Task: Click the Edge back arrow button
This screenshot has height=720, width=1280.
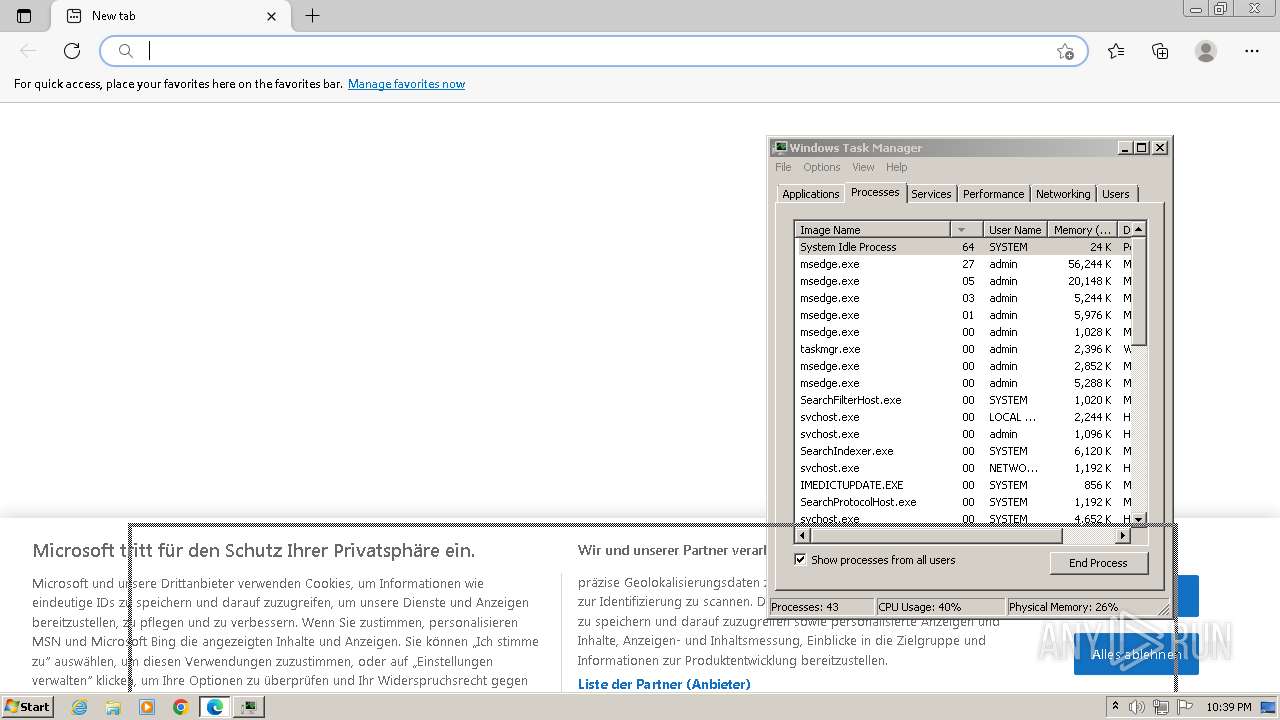Action: (28, 51)
